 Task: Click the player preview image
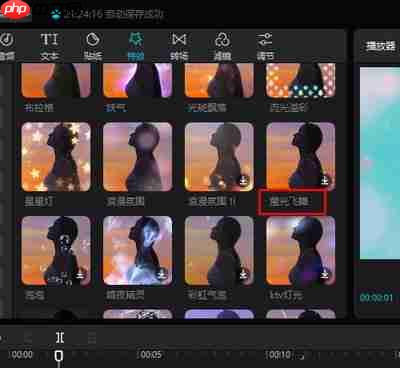point(380,163)
